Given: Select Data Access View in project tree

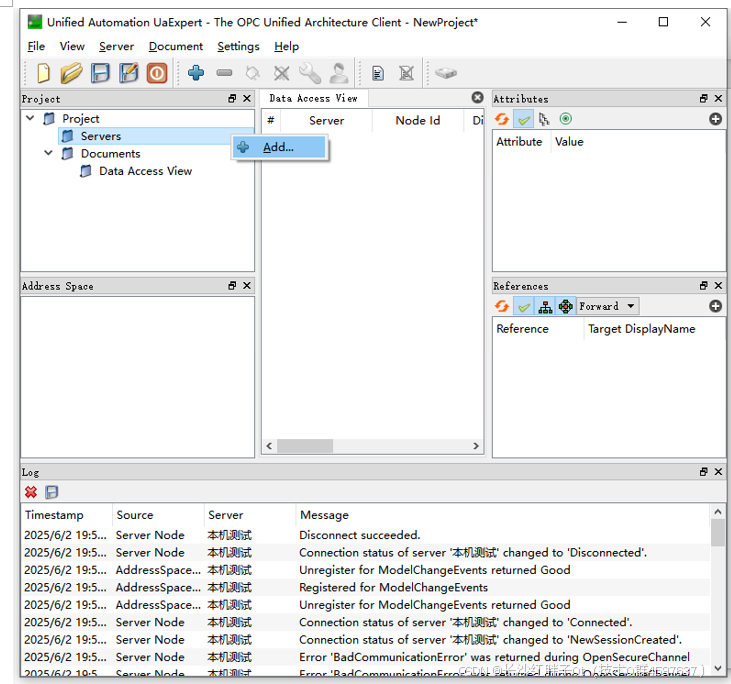Looking at the screenshot, I should (145, 171).
